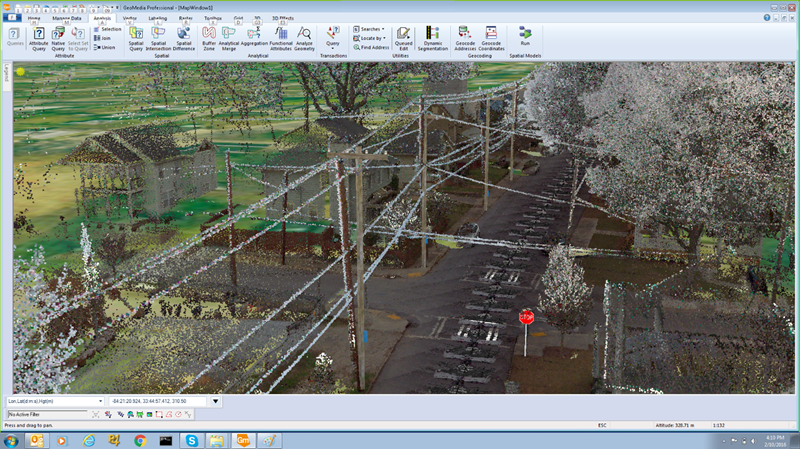The width and height of the screenshot is (800, 449).
Task: Switch to the Raster tab
Action: pos(186,18)
